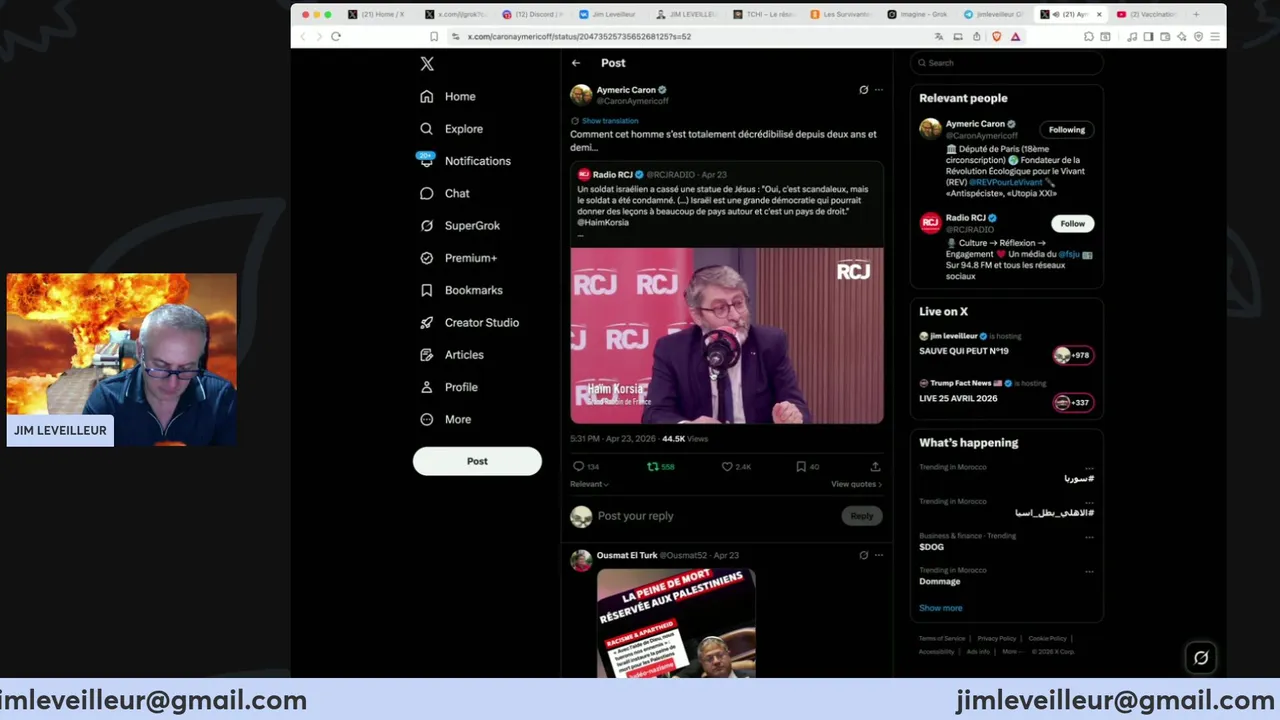Click the back arrow beside Post heading

[576, 63]
